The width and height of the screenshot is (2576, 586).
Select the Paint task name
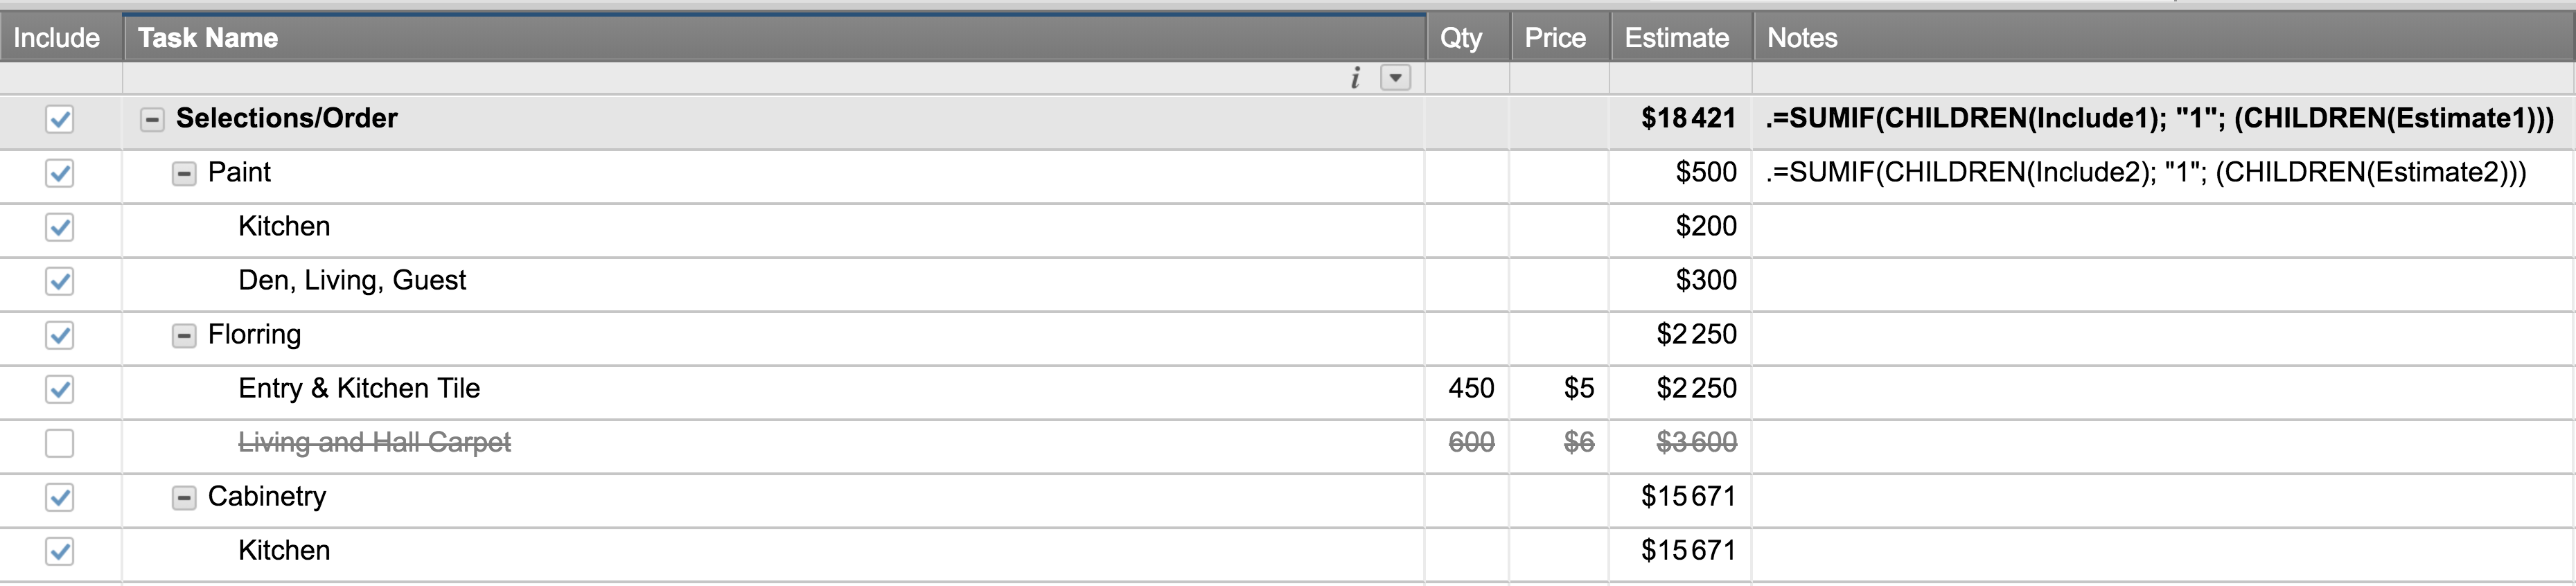[x=240, y=173]
